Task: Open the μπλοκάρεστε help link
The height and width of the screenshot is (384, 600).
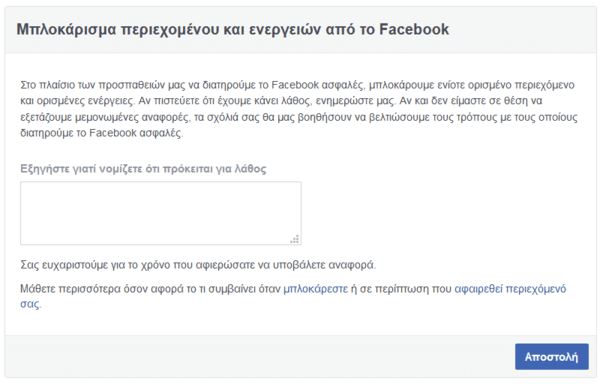Action: coord(315,288)
